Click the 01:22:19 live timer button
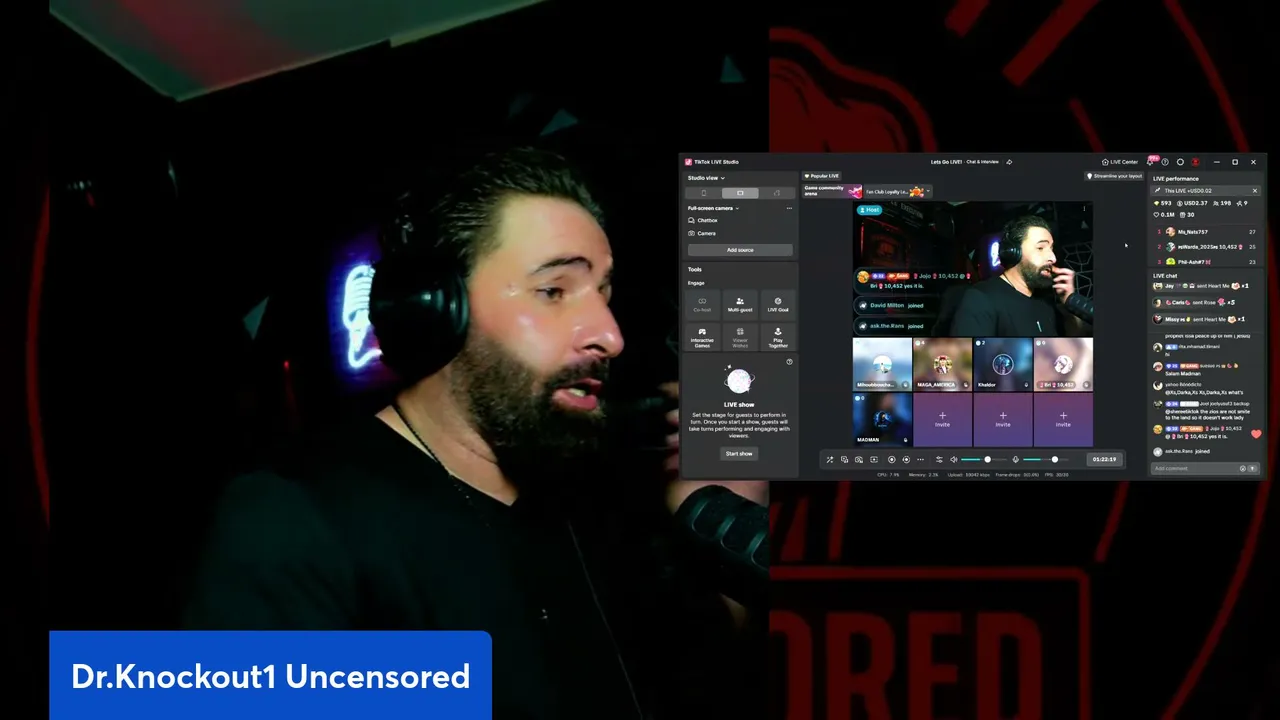Screen dimensions: 1280x720 pyautogui.click(x=1104, y=459)
